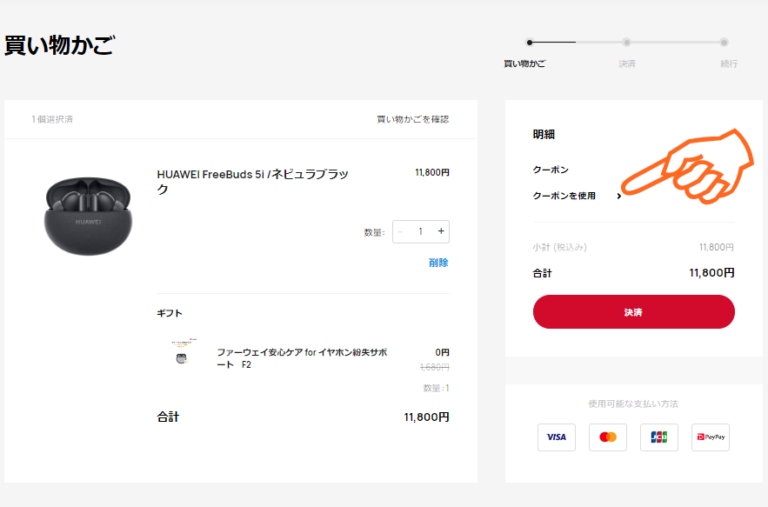This screenshot has width=768, height=507.
Task: Click the minus icon to decrease quantity
Action: coord(400,231)
